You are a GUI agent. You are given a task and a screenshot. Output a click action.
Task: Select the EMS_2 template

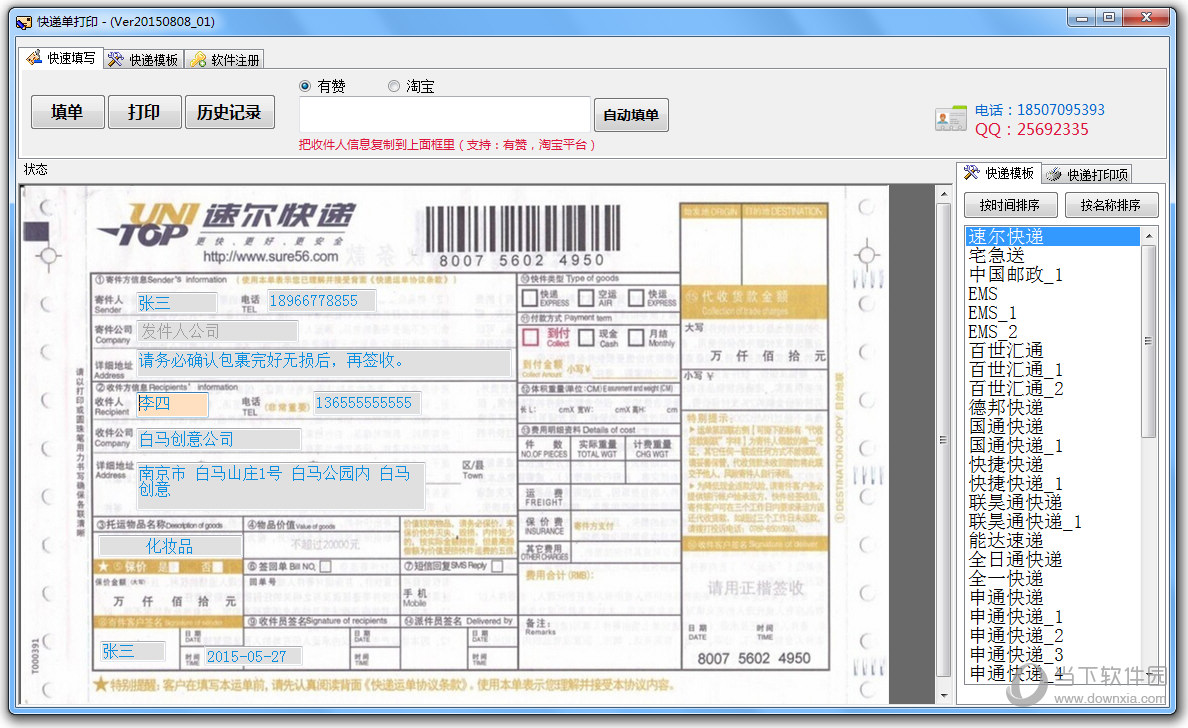[1052, 332]
